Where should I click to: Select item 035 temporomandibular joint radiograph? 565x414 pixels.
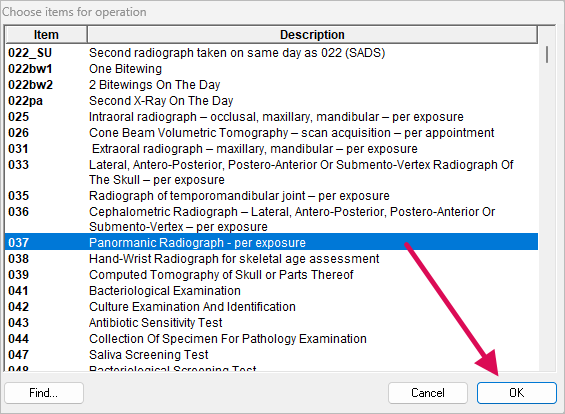coord(271,196)
